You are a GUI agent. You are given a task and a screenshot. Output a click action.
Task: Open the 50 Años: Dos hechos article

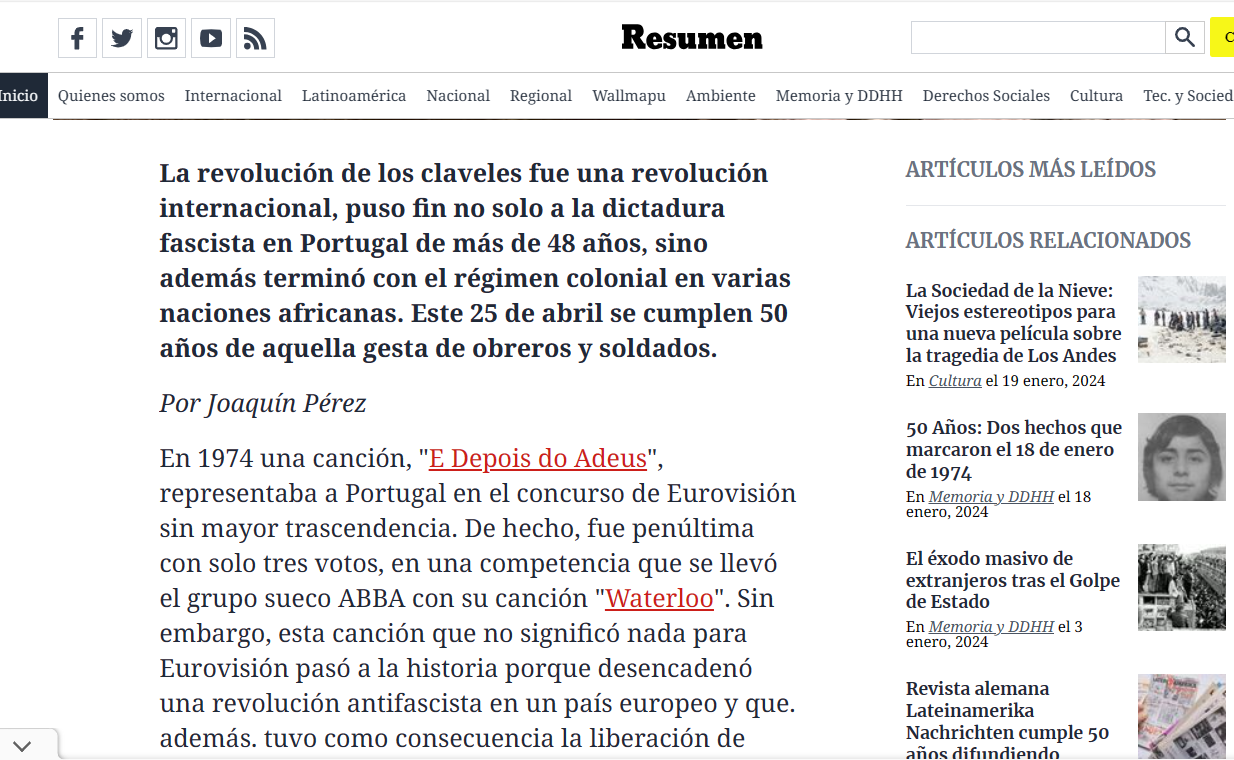coord(1014,450)
